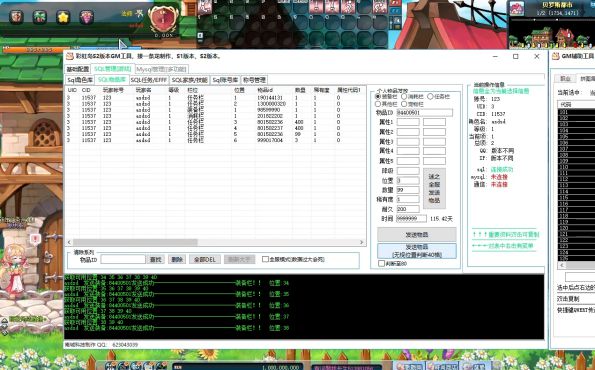595x370 pixels.
Task: Click the table's horizontal scrollbar right arrow
Action: [362, 242]
